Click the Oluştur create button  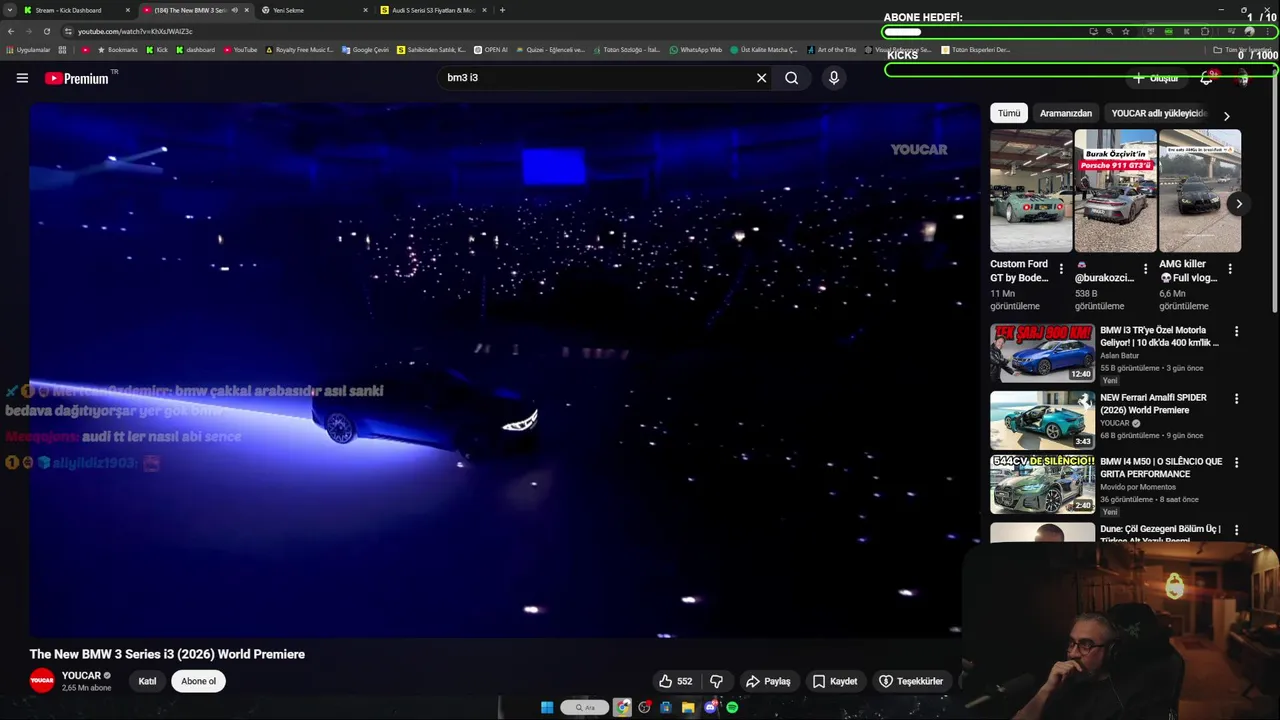1155,78
